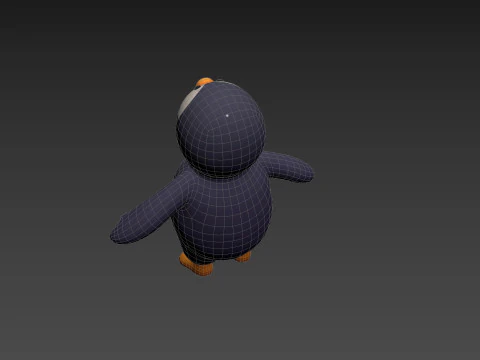Click the white vertex on penguin's head

click(x=227, y=116)
